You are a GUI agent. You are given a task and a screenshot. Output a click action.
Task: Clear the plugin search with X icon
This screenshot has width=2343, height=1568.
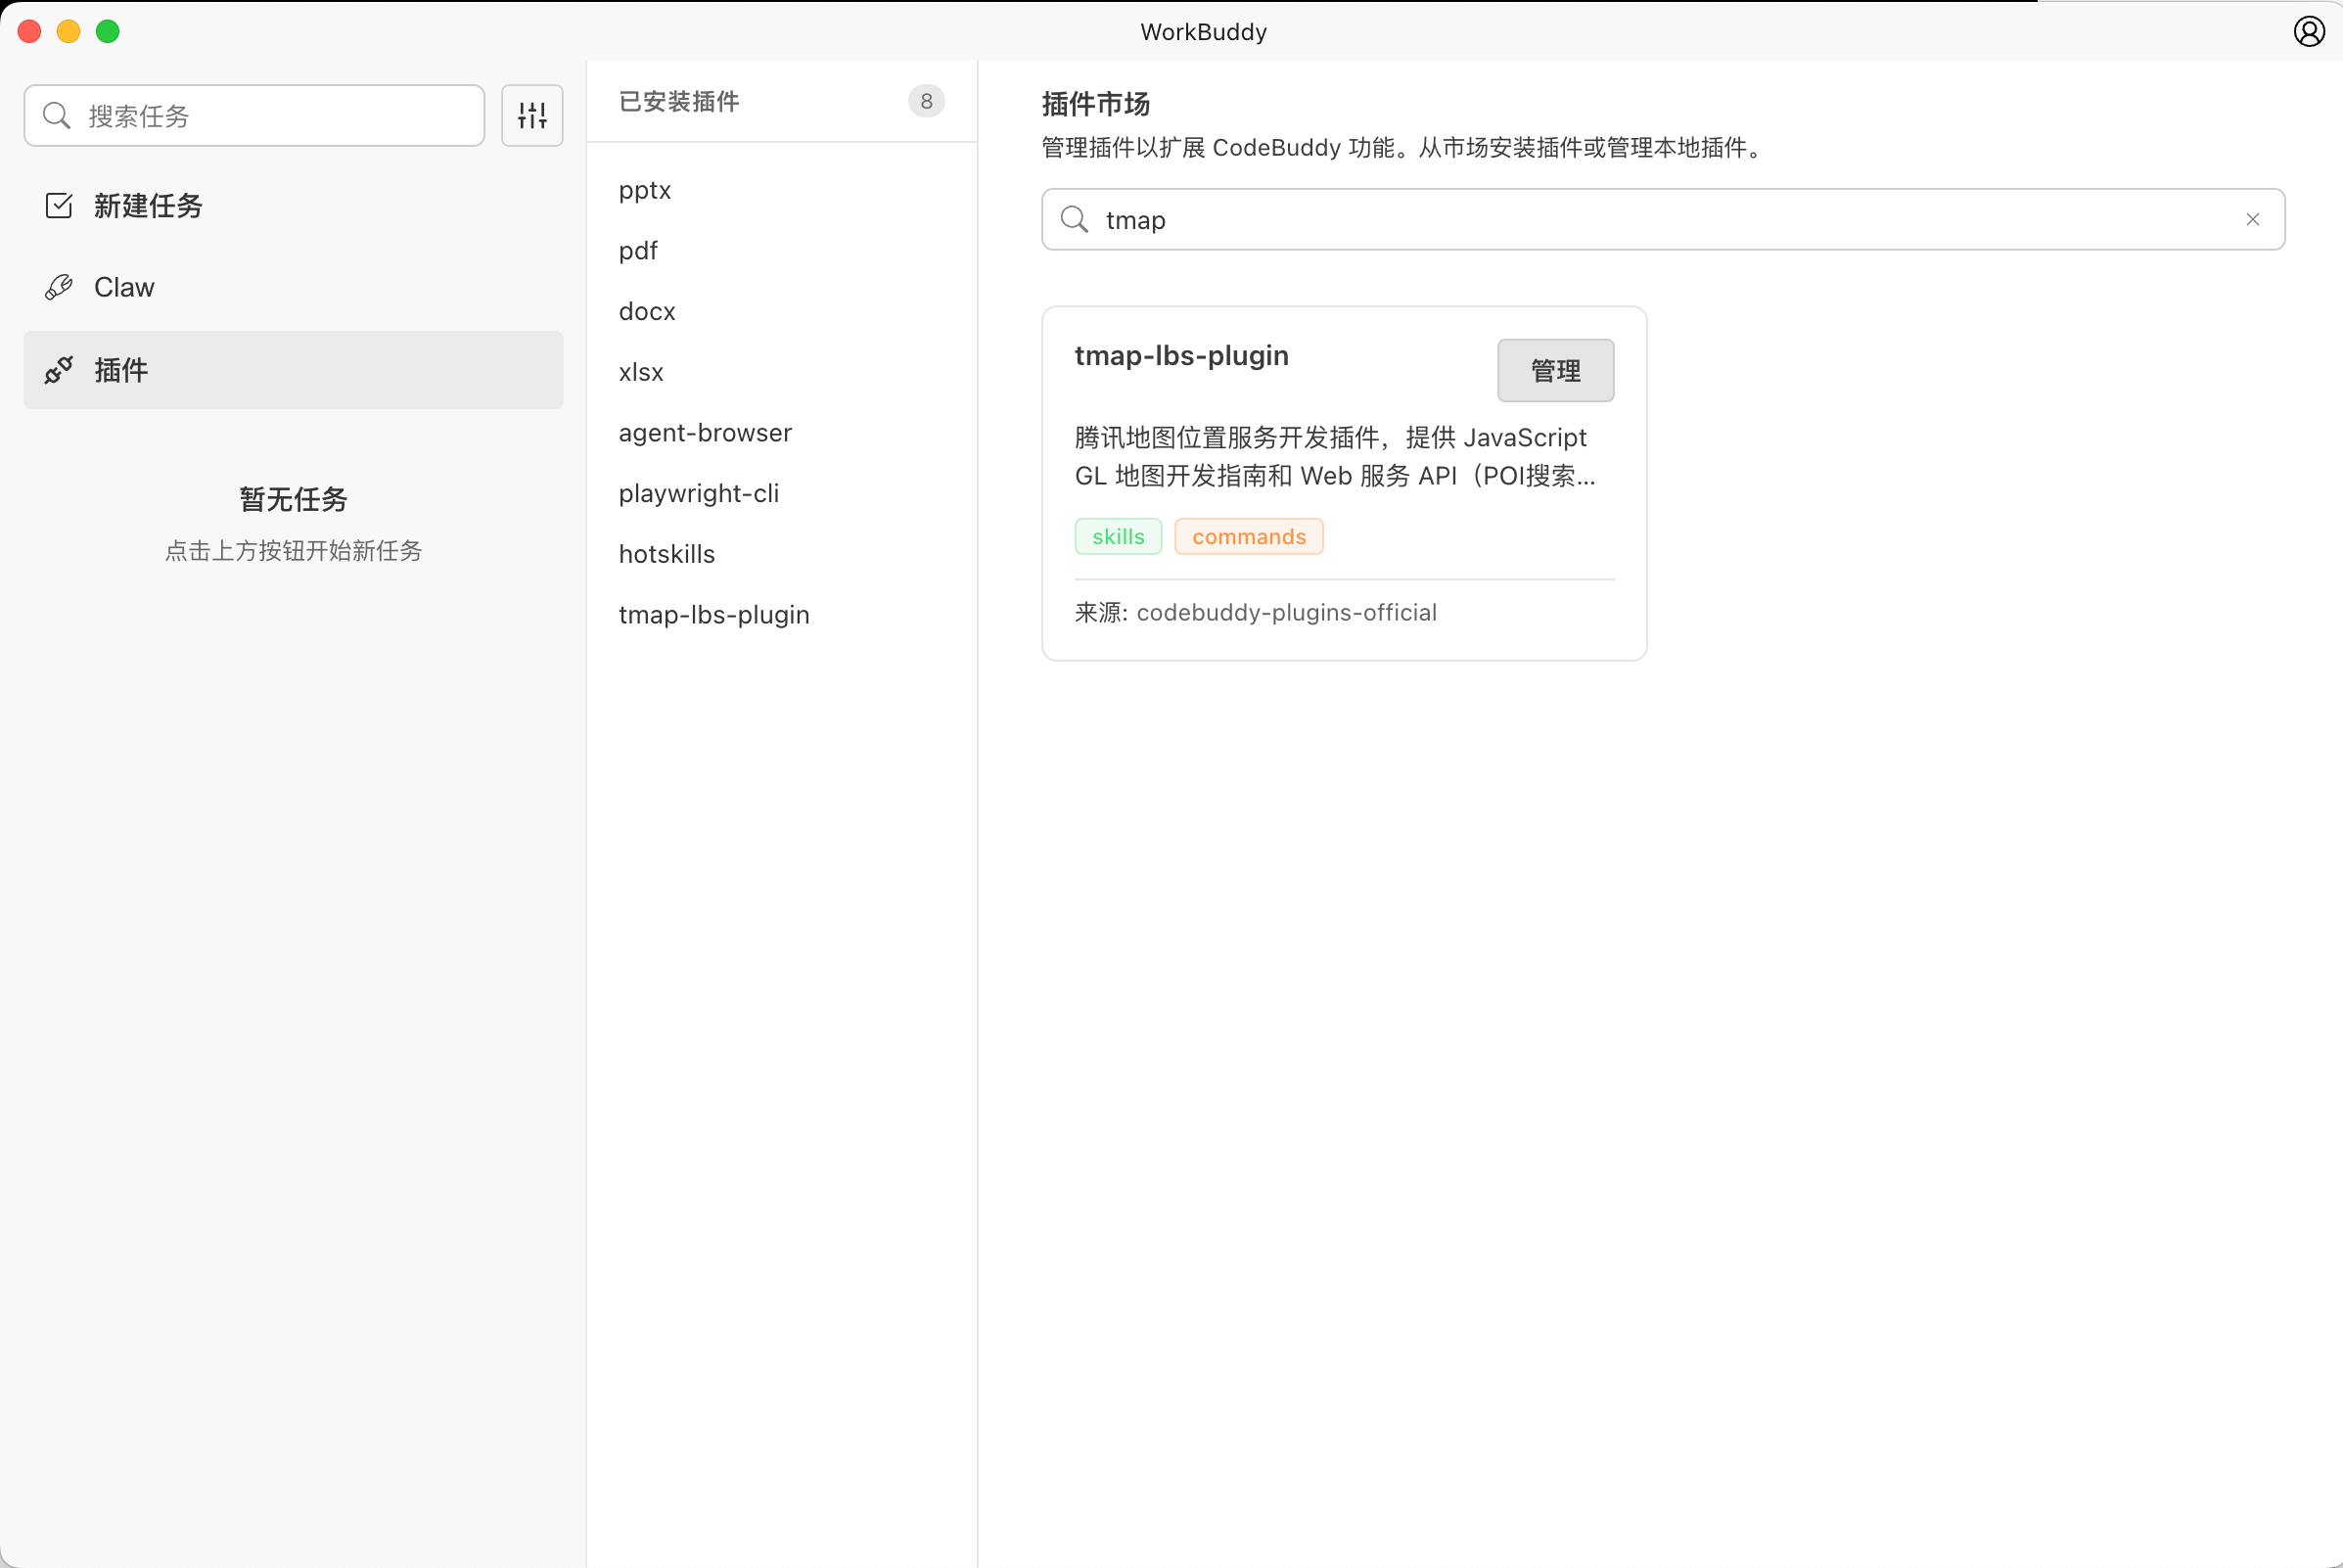[2252, 219]
